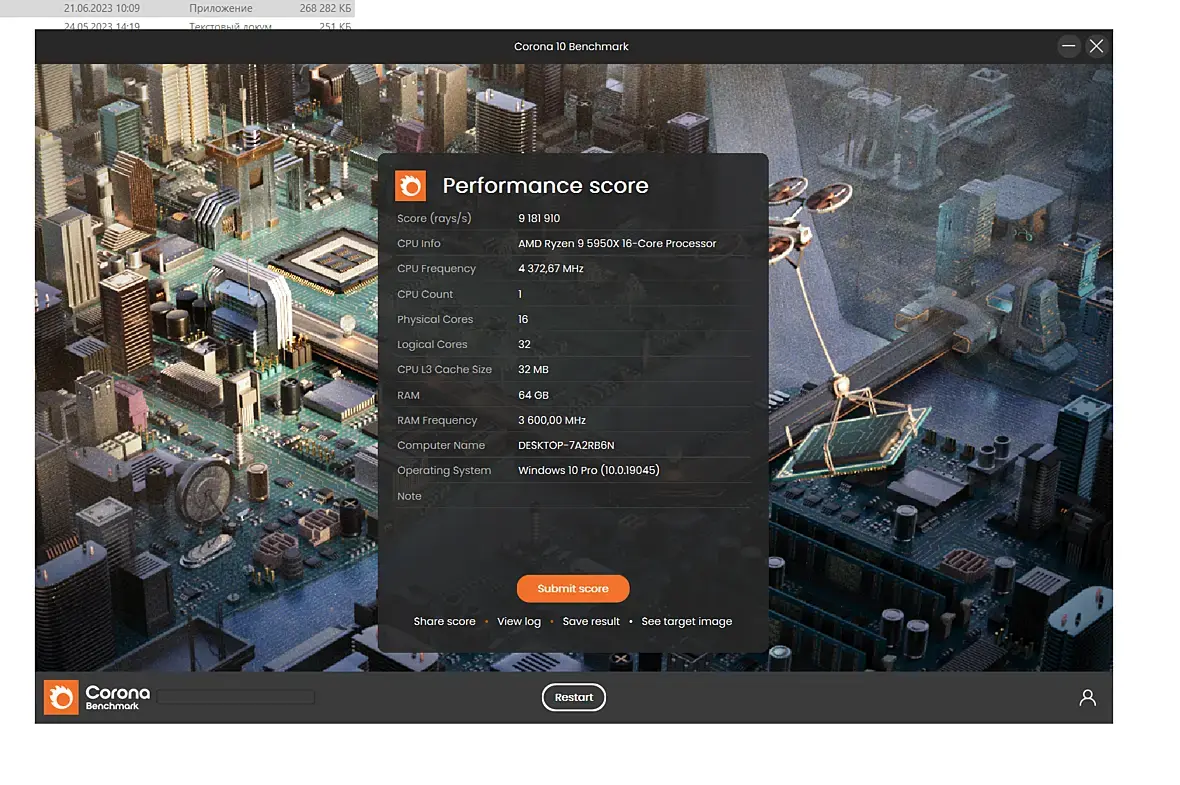The width and height of the screenshot is (1180, 785).
Task: Open the View log link
Action: 519,622
